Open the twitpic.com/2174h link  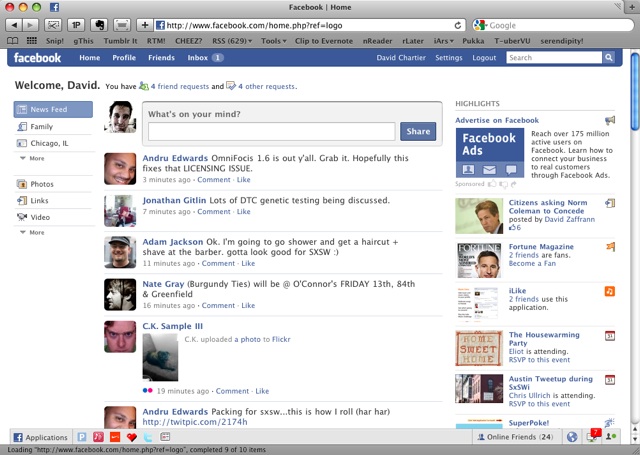pyautogui.click(x=195, y=422)
